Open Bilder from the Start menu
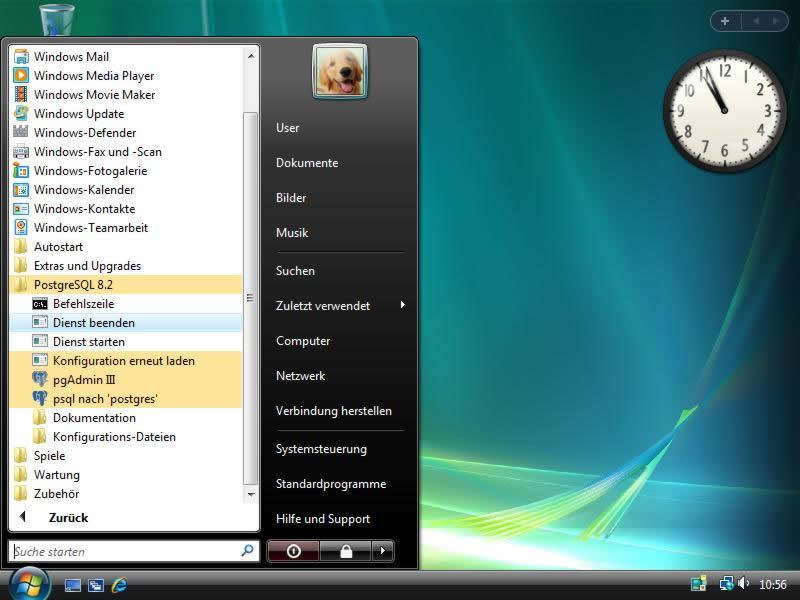This screenshot has width=800, height=600. point(291,198)
